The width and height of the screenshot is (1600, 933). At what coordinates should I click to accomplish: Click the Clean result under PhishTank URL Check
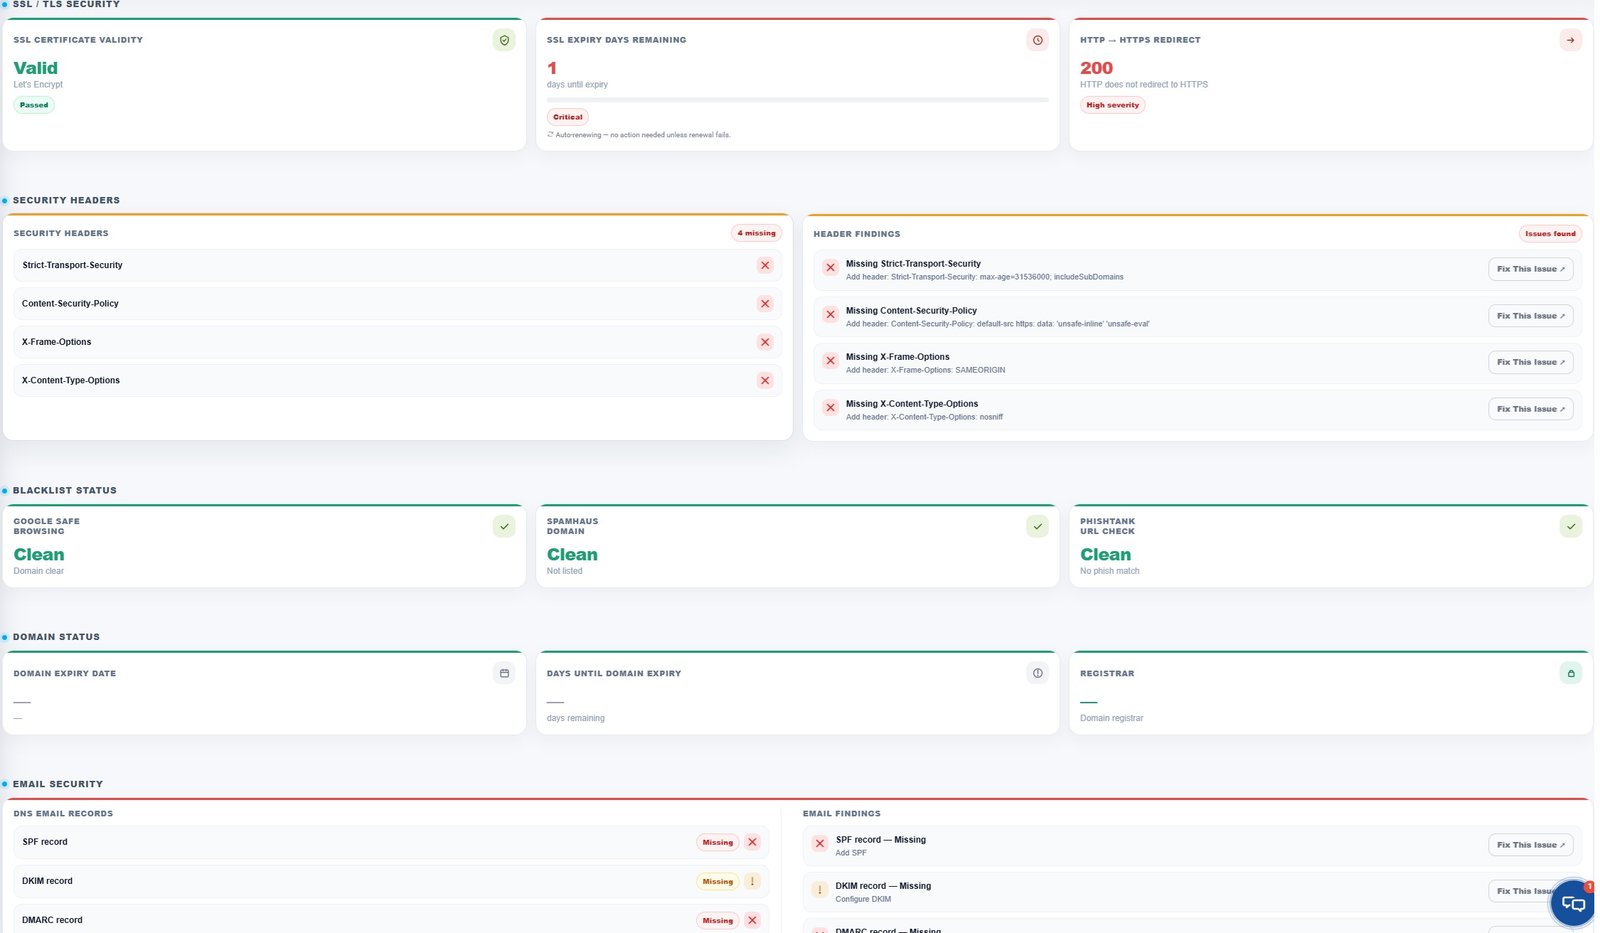[x=1105, y=555]
